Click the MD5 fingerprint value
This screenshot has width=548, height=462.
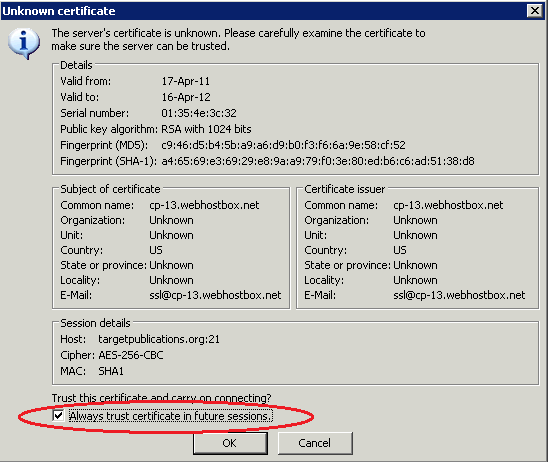coord(283,145)
